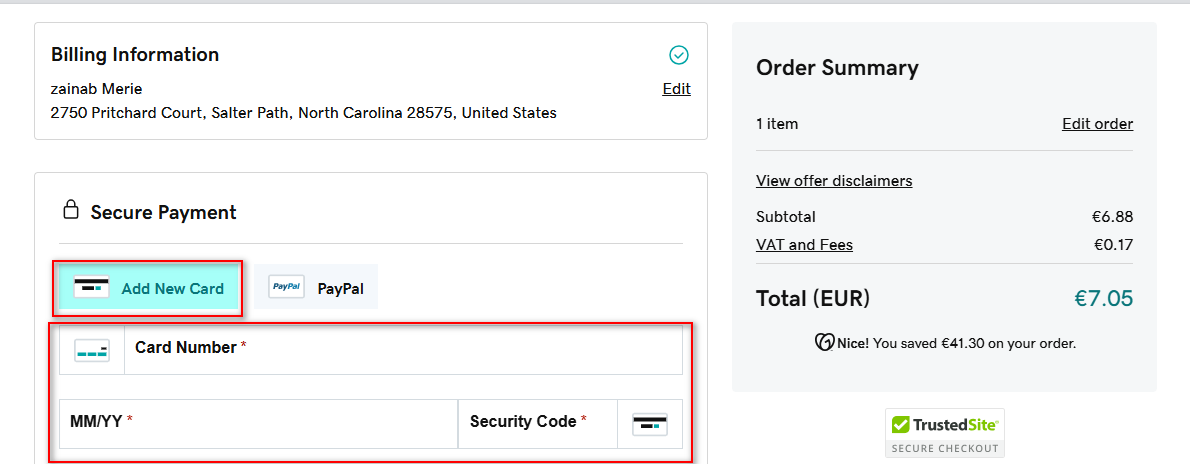Open the Edit order link

pos(1097,124)
